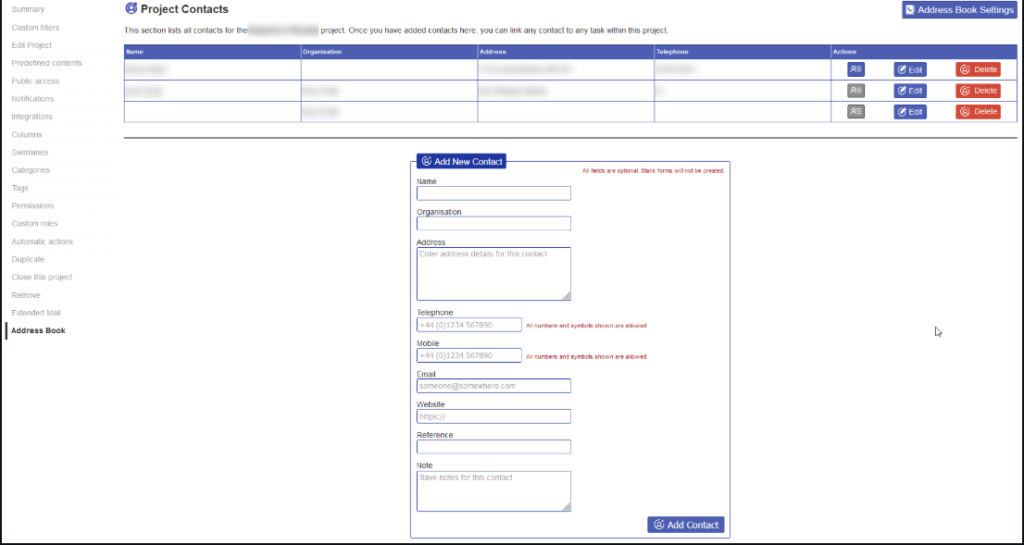Viewport: 1024px width, 545px height.
Task: Open Swimlanes in the sidebar
Action: pos(30,152)
